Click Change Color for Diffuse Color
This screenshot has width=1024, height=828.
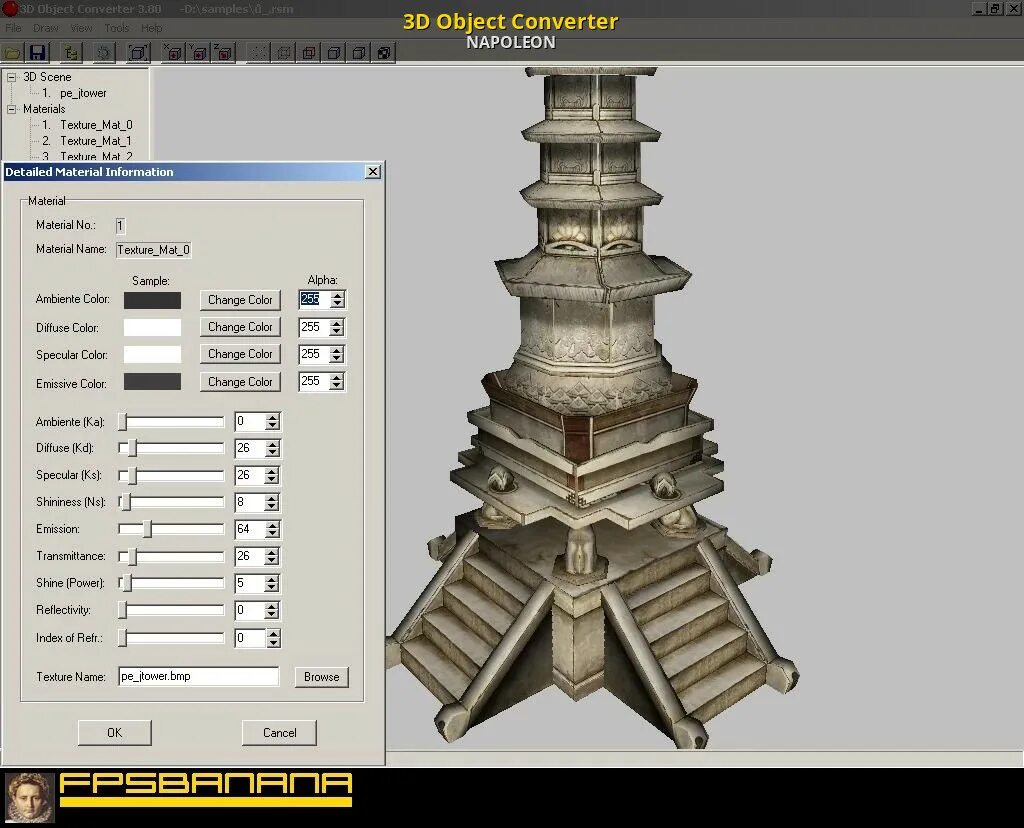click(x=240, y=326)
